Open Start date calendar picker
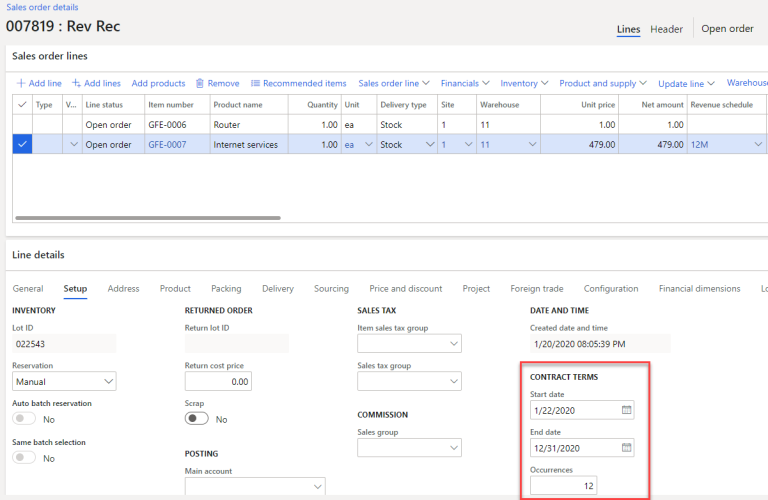The height and width of the screenshot is (500, 768). click(x=626, y=410)
